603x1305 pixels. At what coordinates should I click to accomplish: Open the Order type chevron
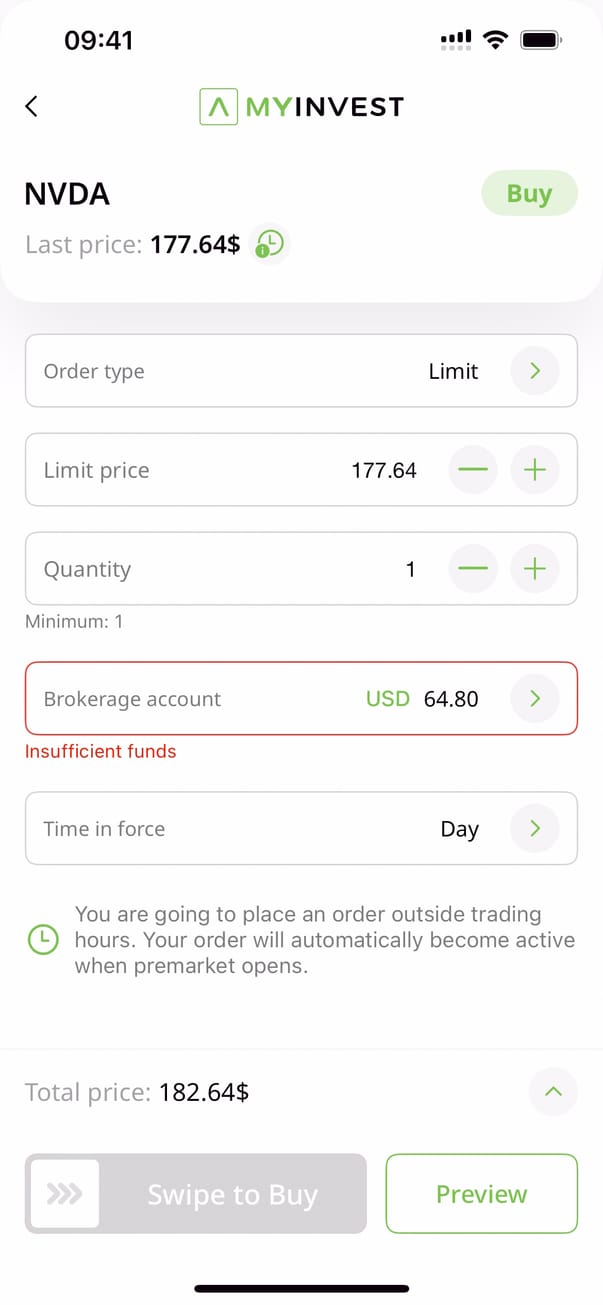coord(535,371)
